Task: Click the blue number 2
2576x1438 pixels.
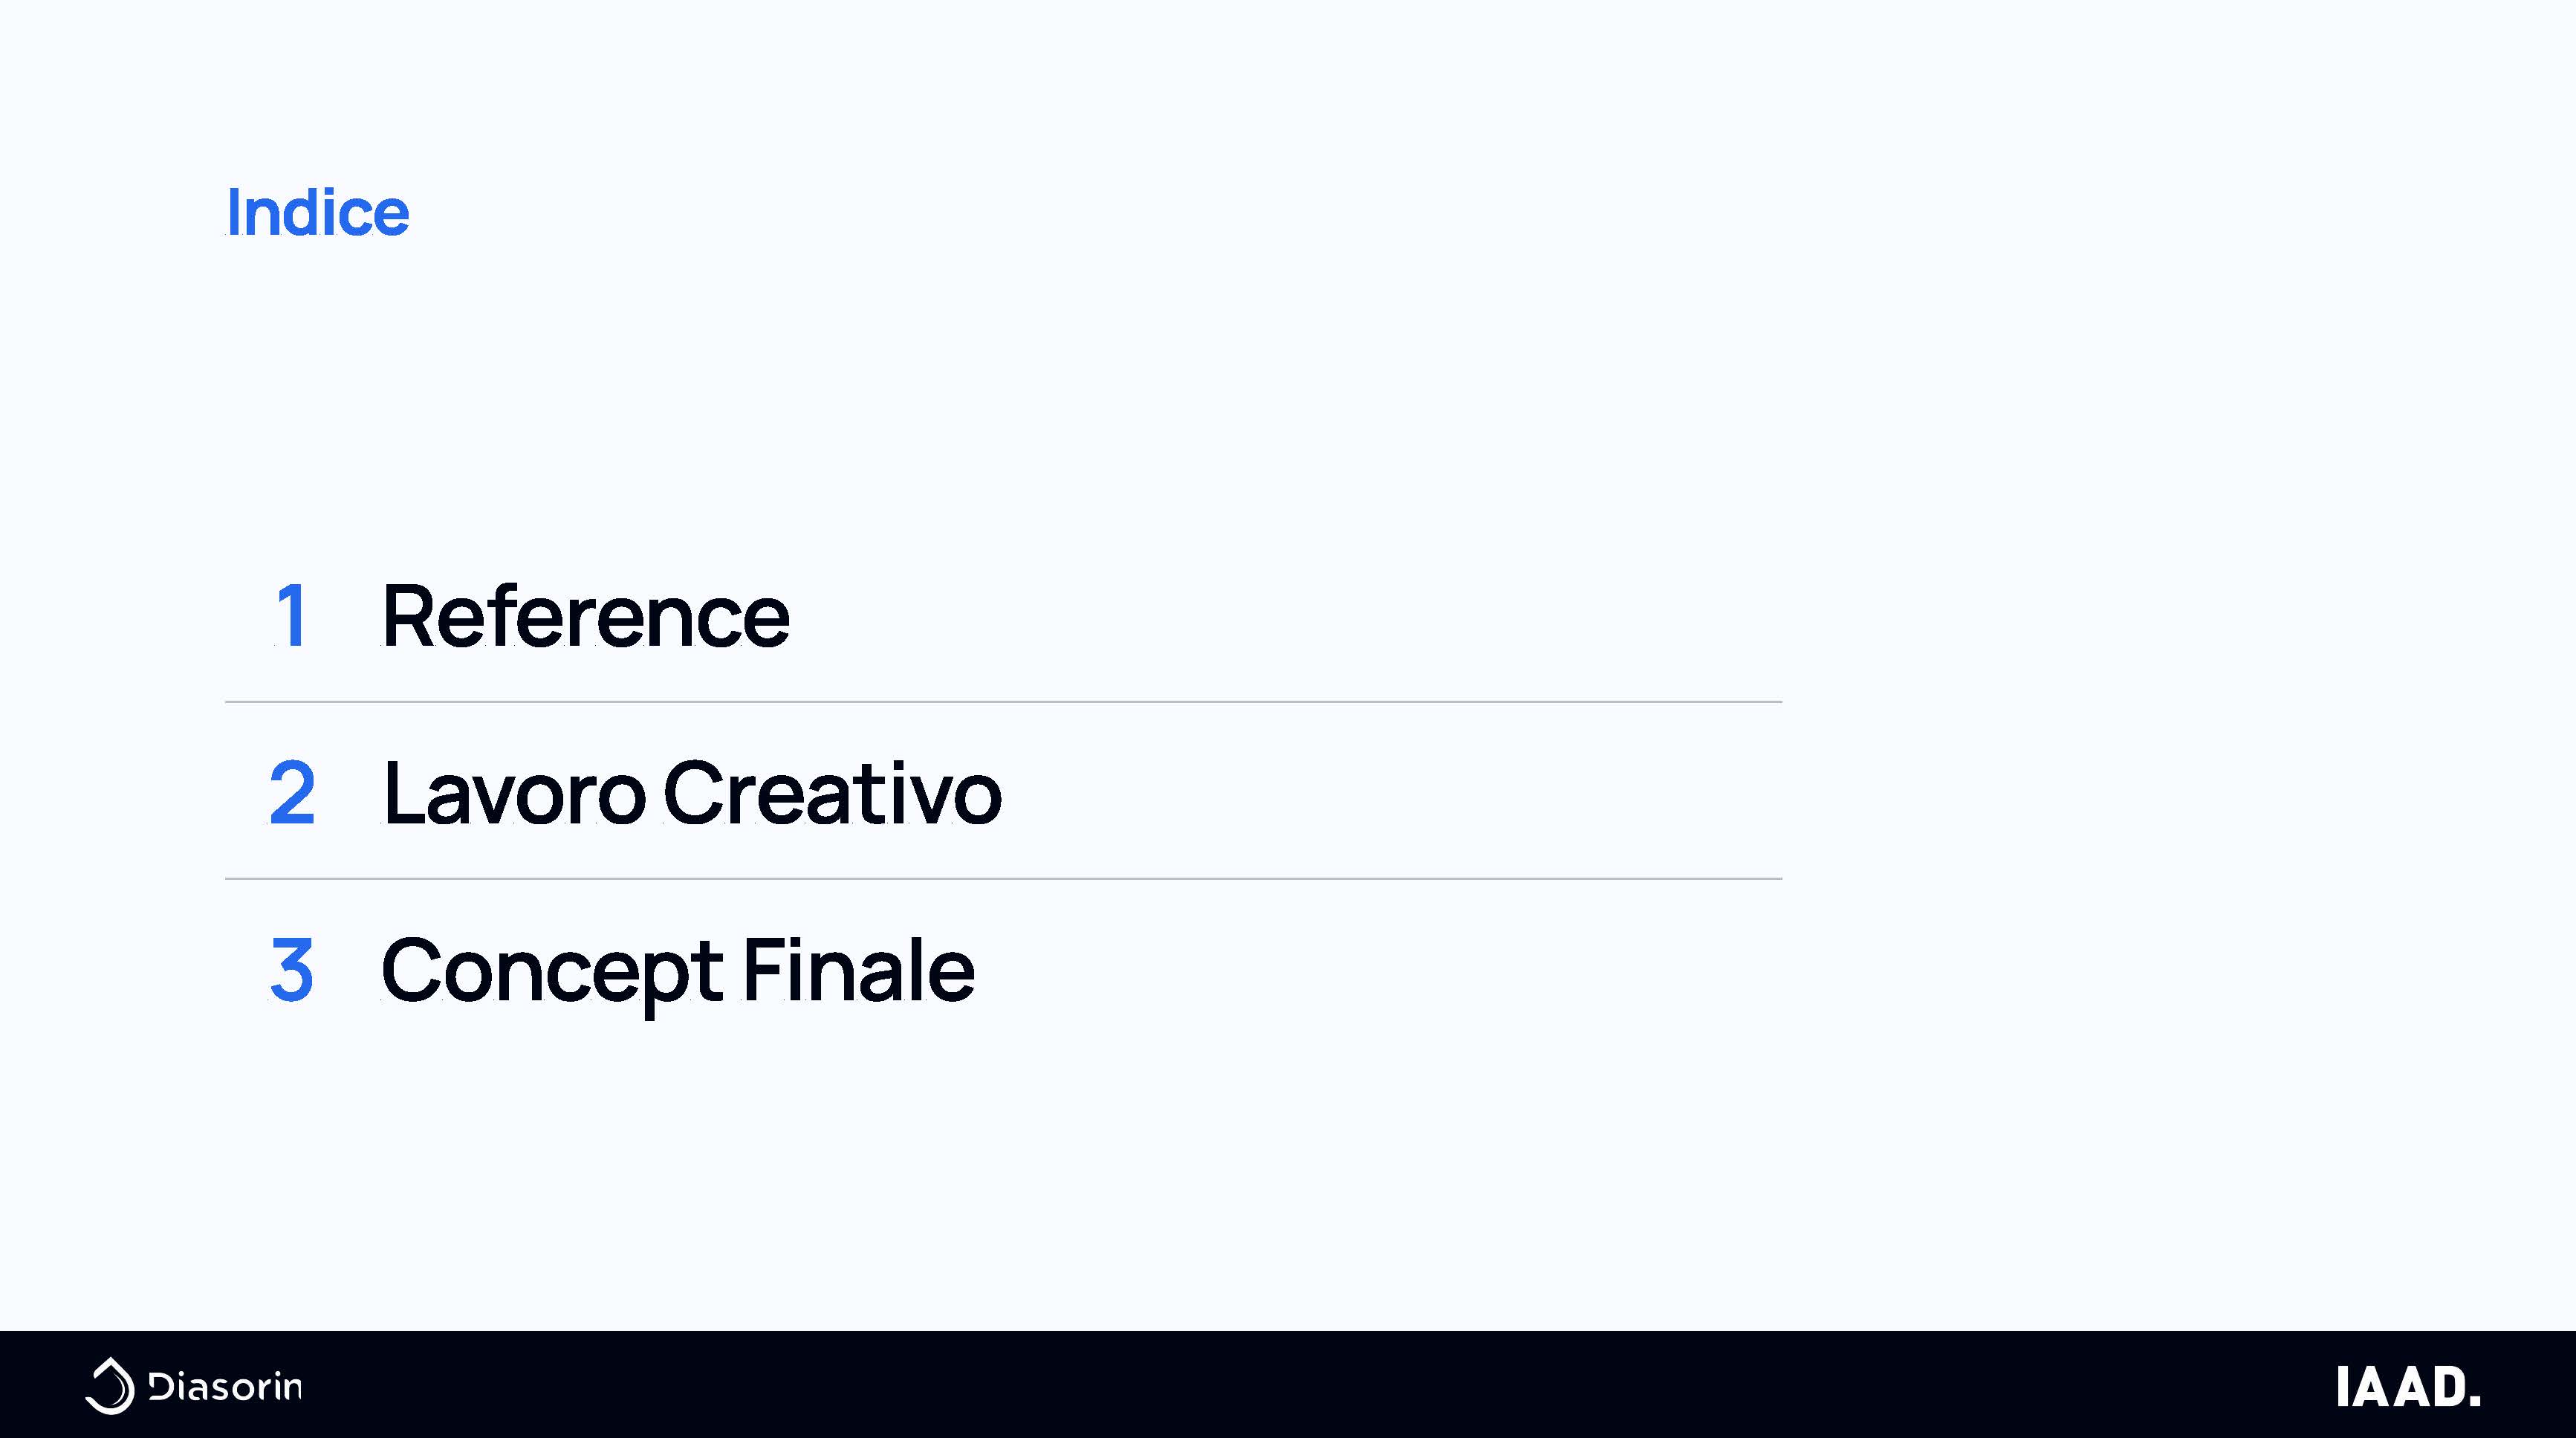Action: point(292,793)
